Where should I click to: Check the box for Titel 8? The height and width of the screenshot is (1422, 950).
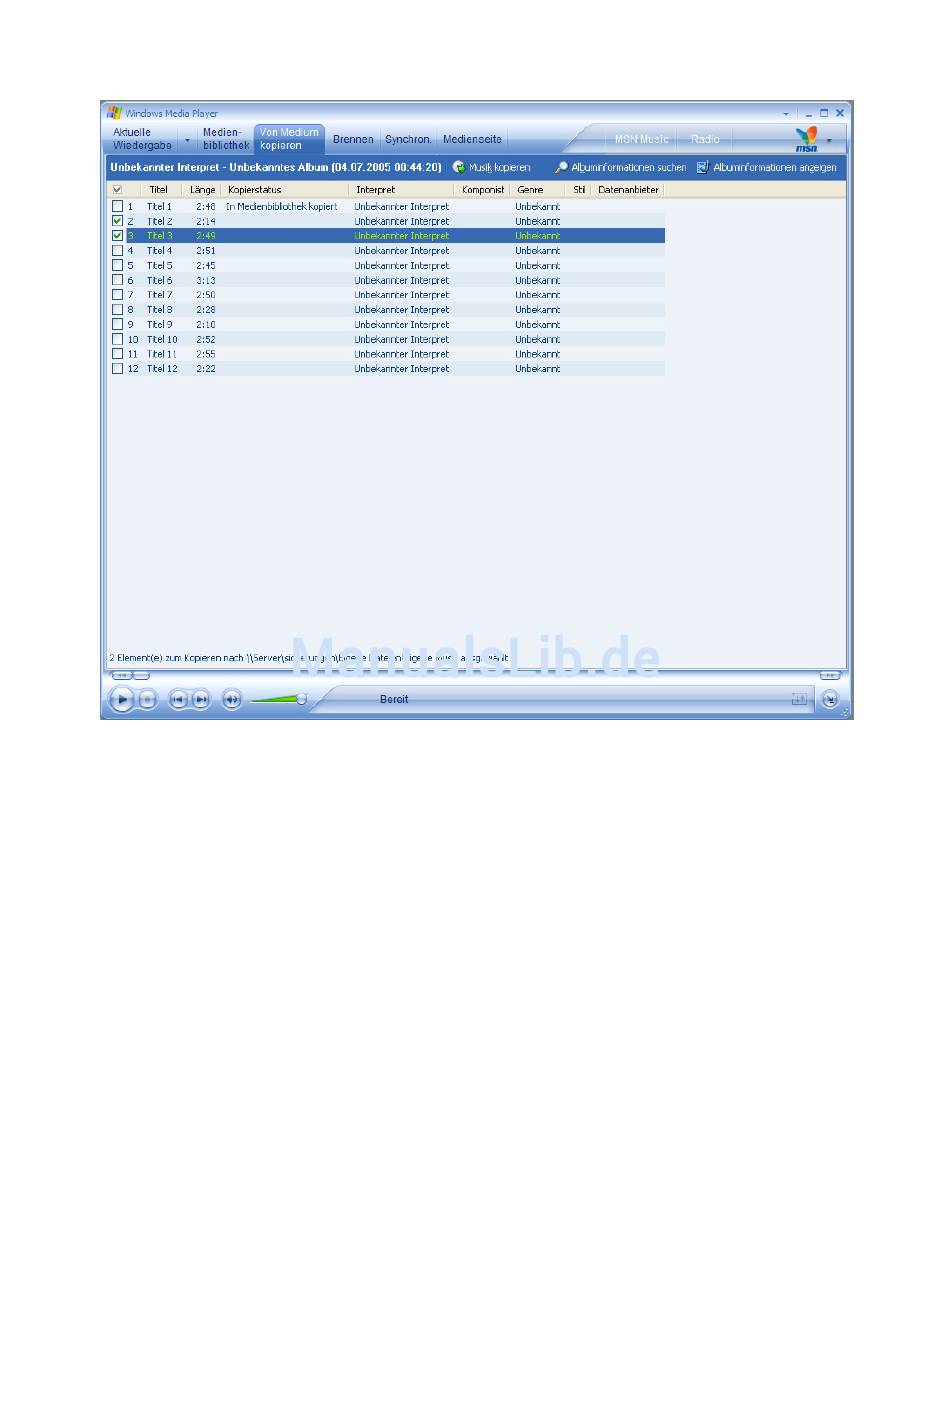pos(117,310)
